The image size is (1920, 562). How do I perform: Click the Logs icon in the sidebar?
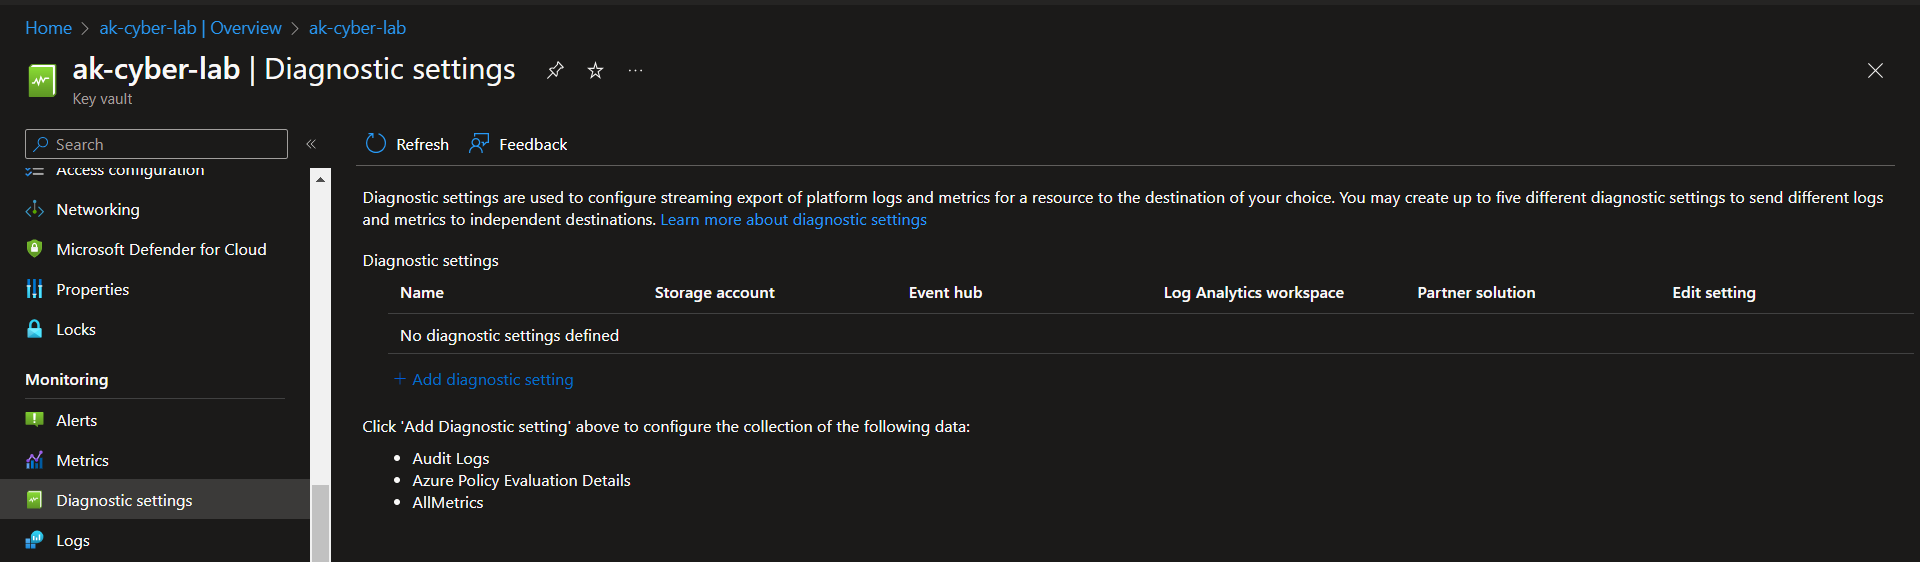click(35, 540)
